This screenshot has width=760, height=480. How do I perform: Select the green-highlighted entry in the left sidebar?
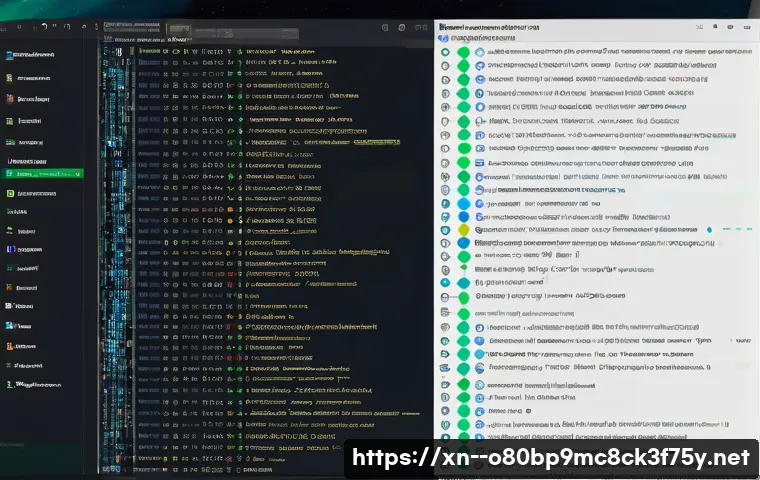(43, 174)
